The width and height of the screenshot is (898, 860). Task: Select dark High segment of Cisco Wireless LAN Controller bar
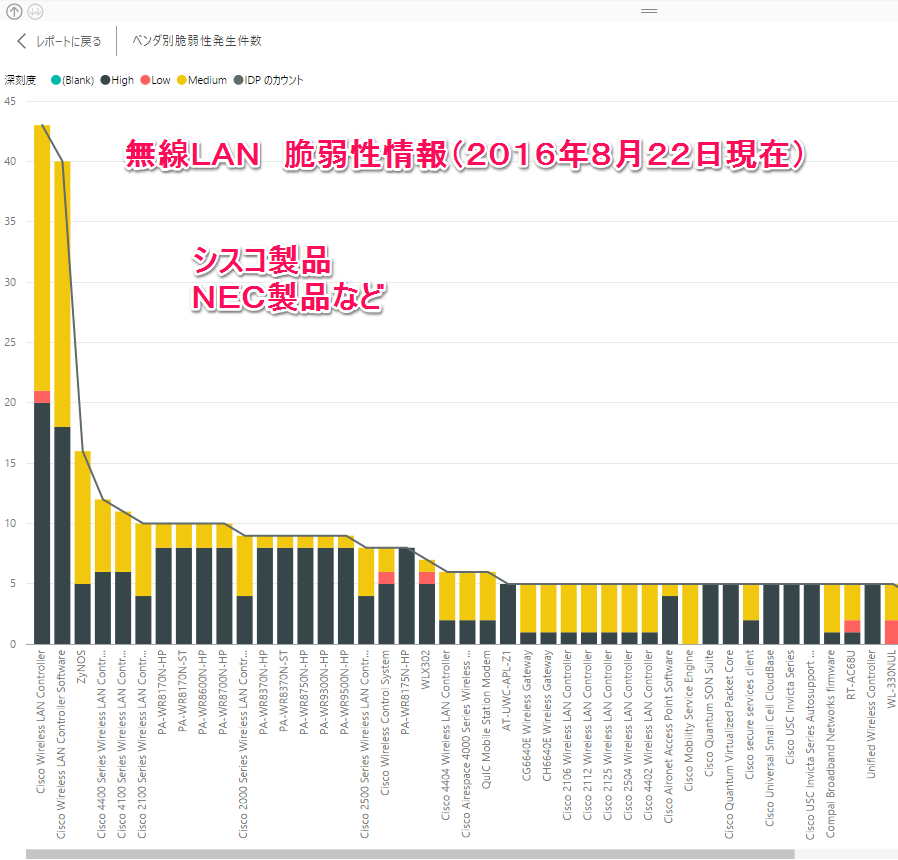42,524
